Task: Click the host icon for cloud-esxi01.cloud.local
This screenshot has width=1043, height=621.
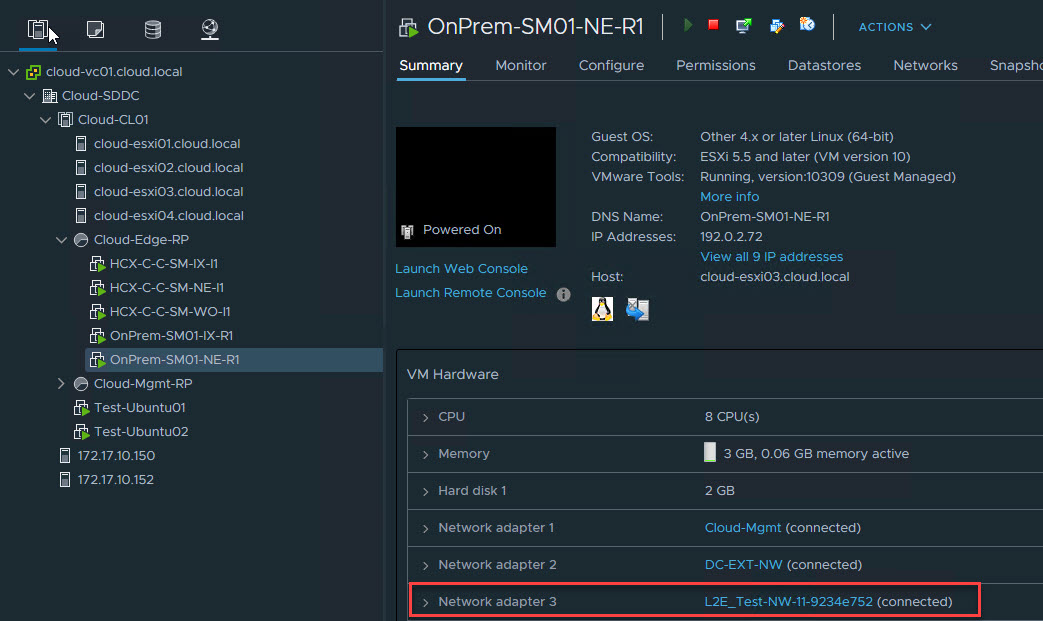Action: 81,144
